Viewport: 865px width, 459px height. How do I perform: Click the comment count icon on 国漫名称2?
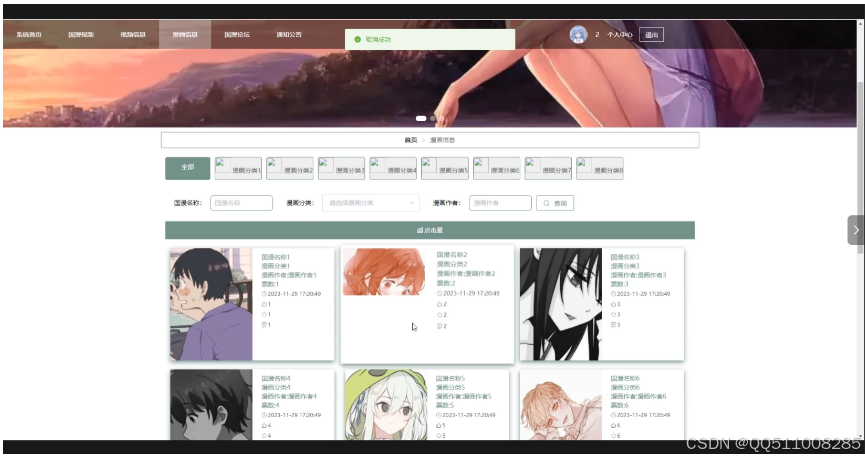pos(440,326)
